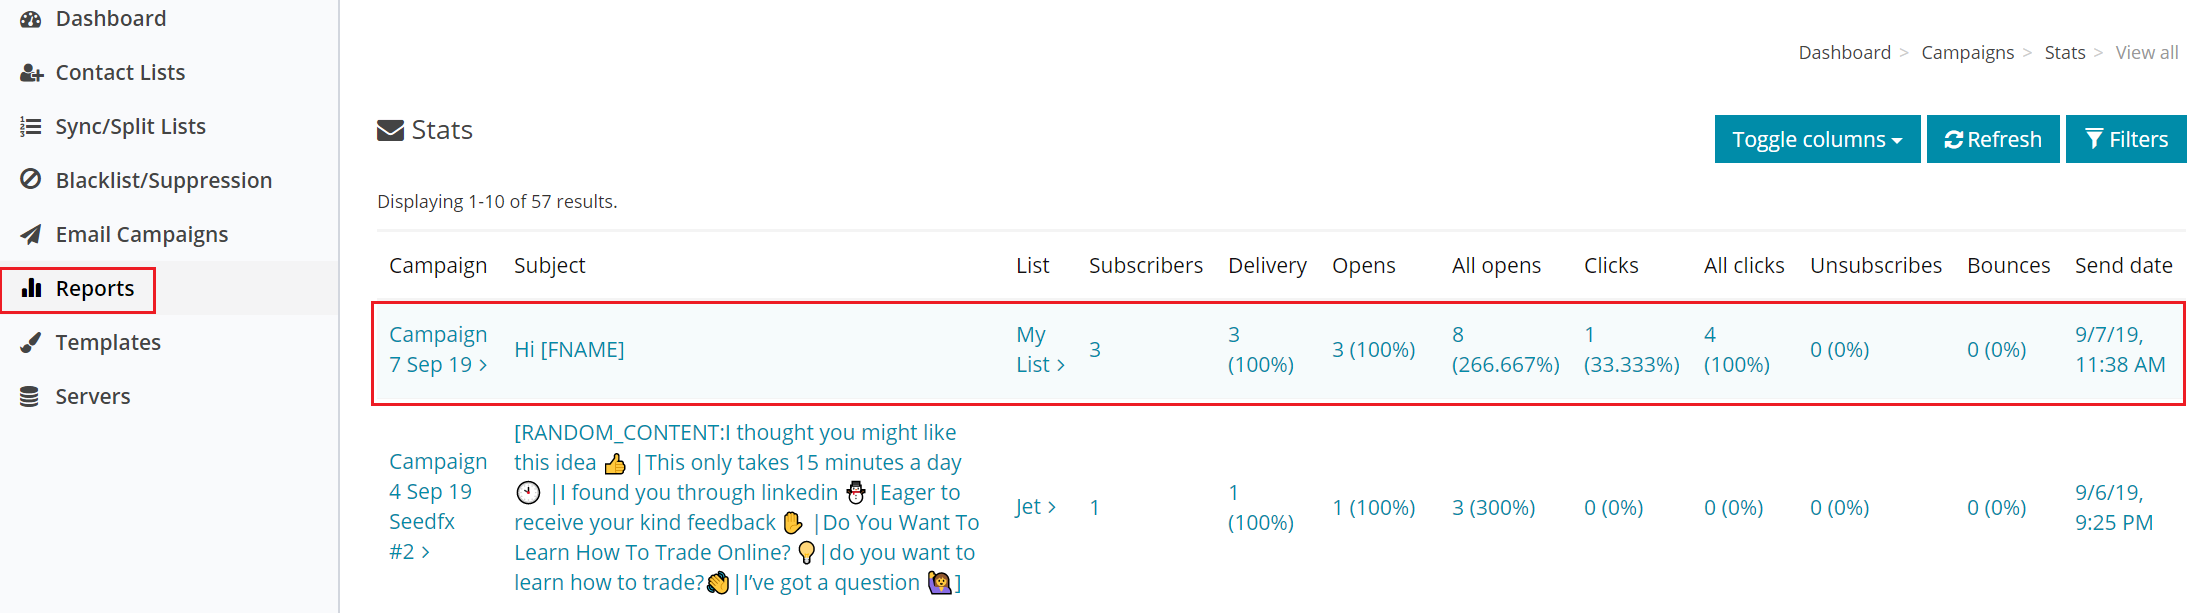Go to Dashboard in the breadcrumb

(x=1844, y=52)
